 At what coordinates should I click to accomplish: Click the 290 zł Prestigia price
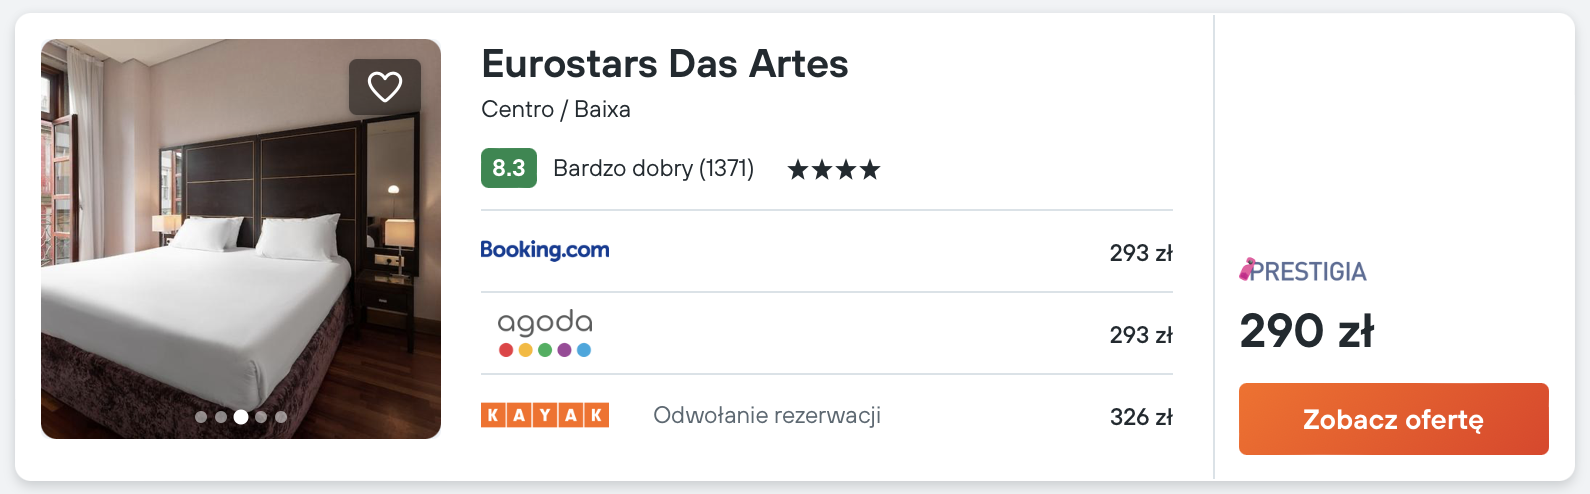(x=1307, y=331)
